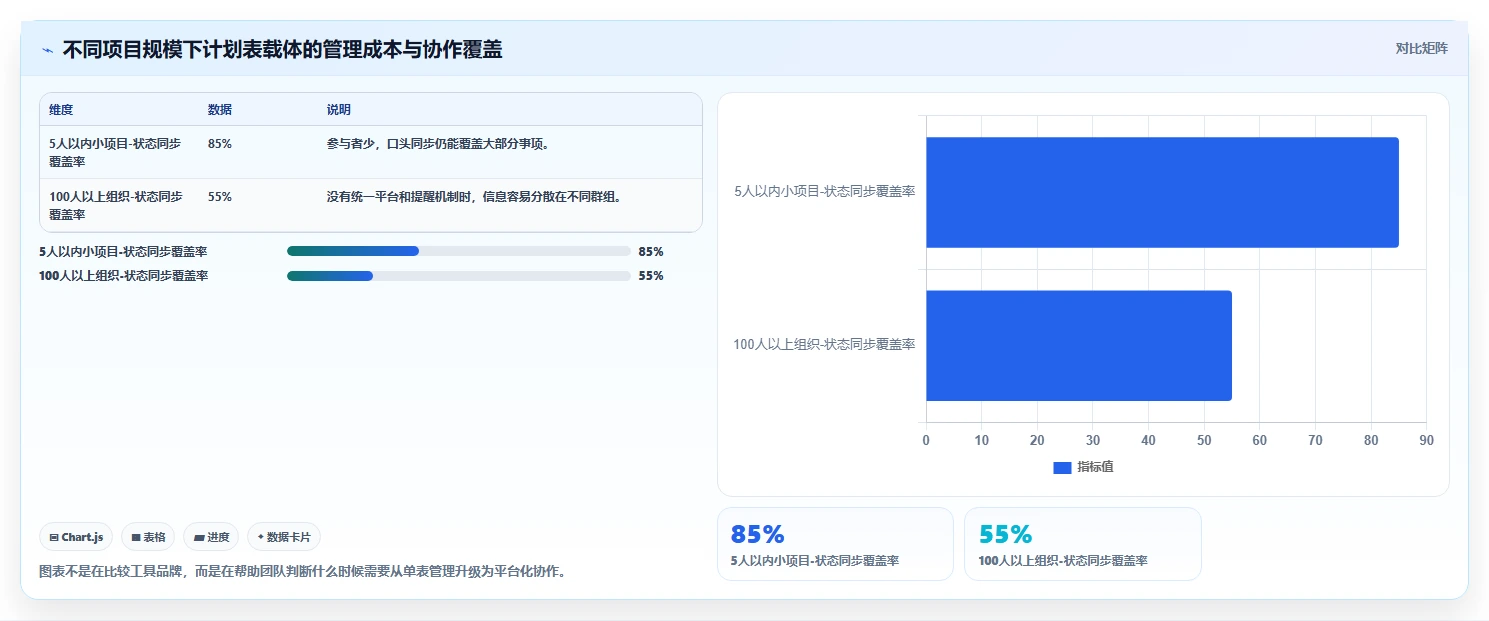Click the 55% value in the table
1489x621 pixels.
(x=220, y=197)
